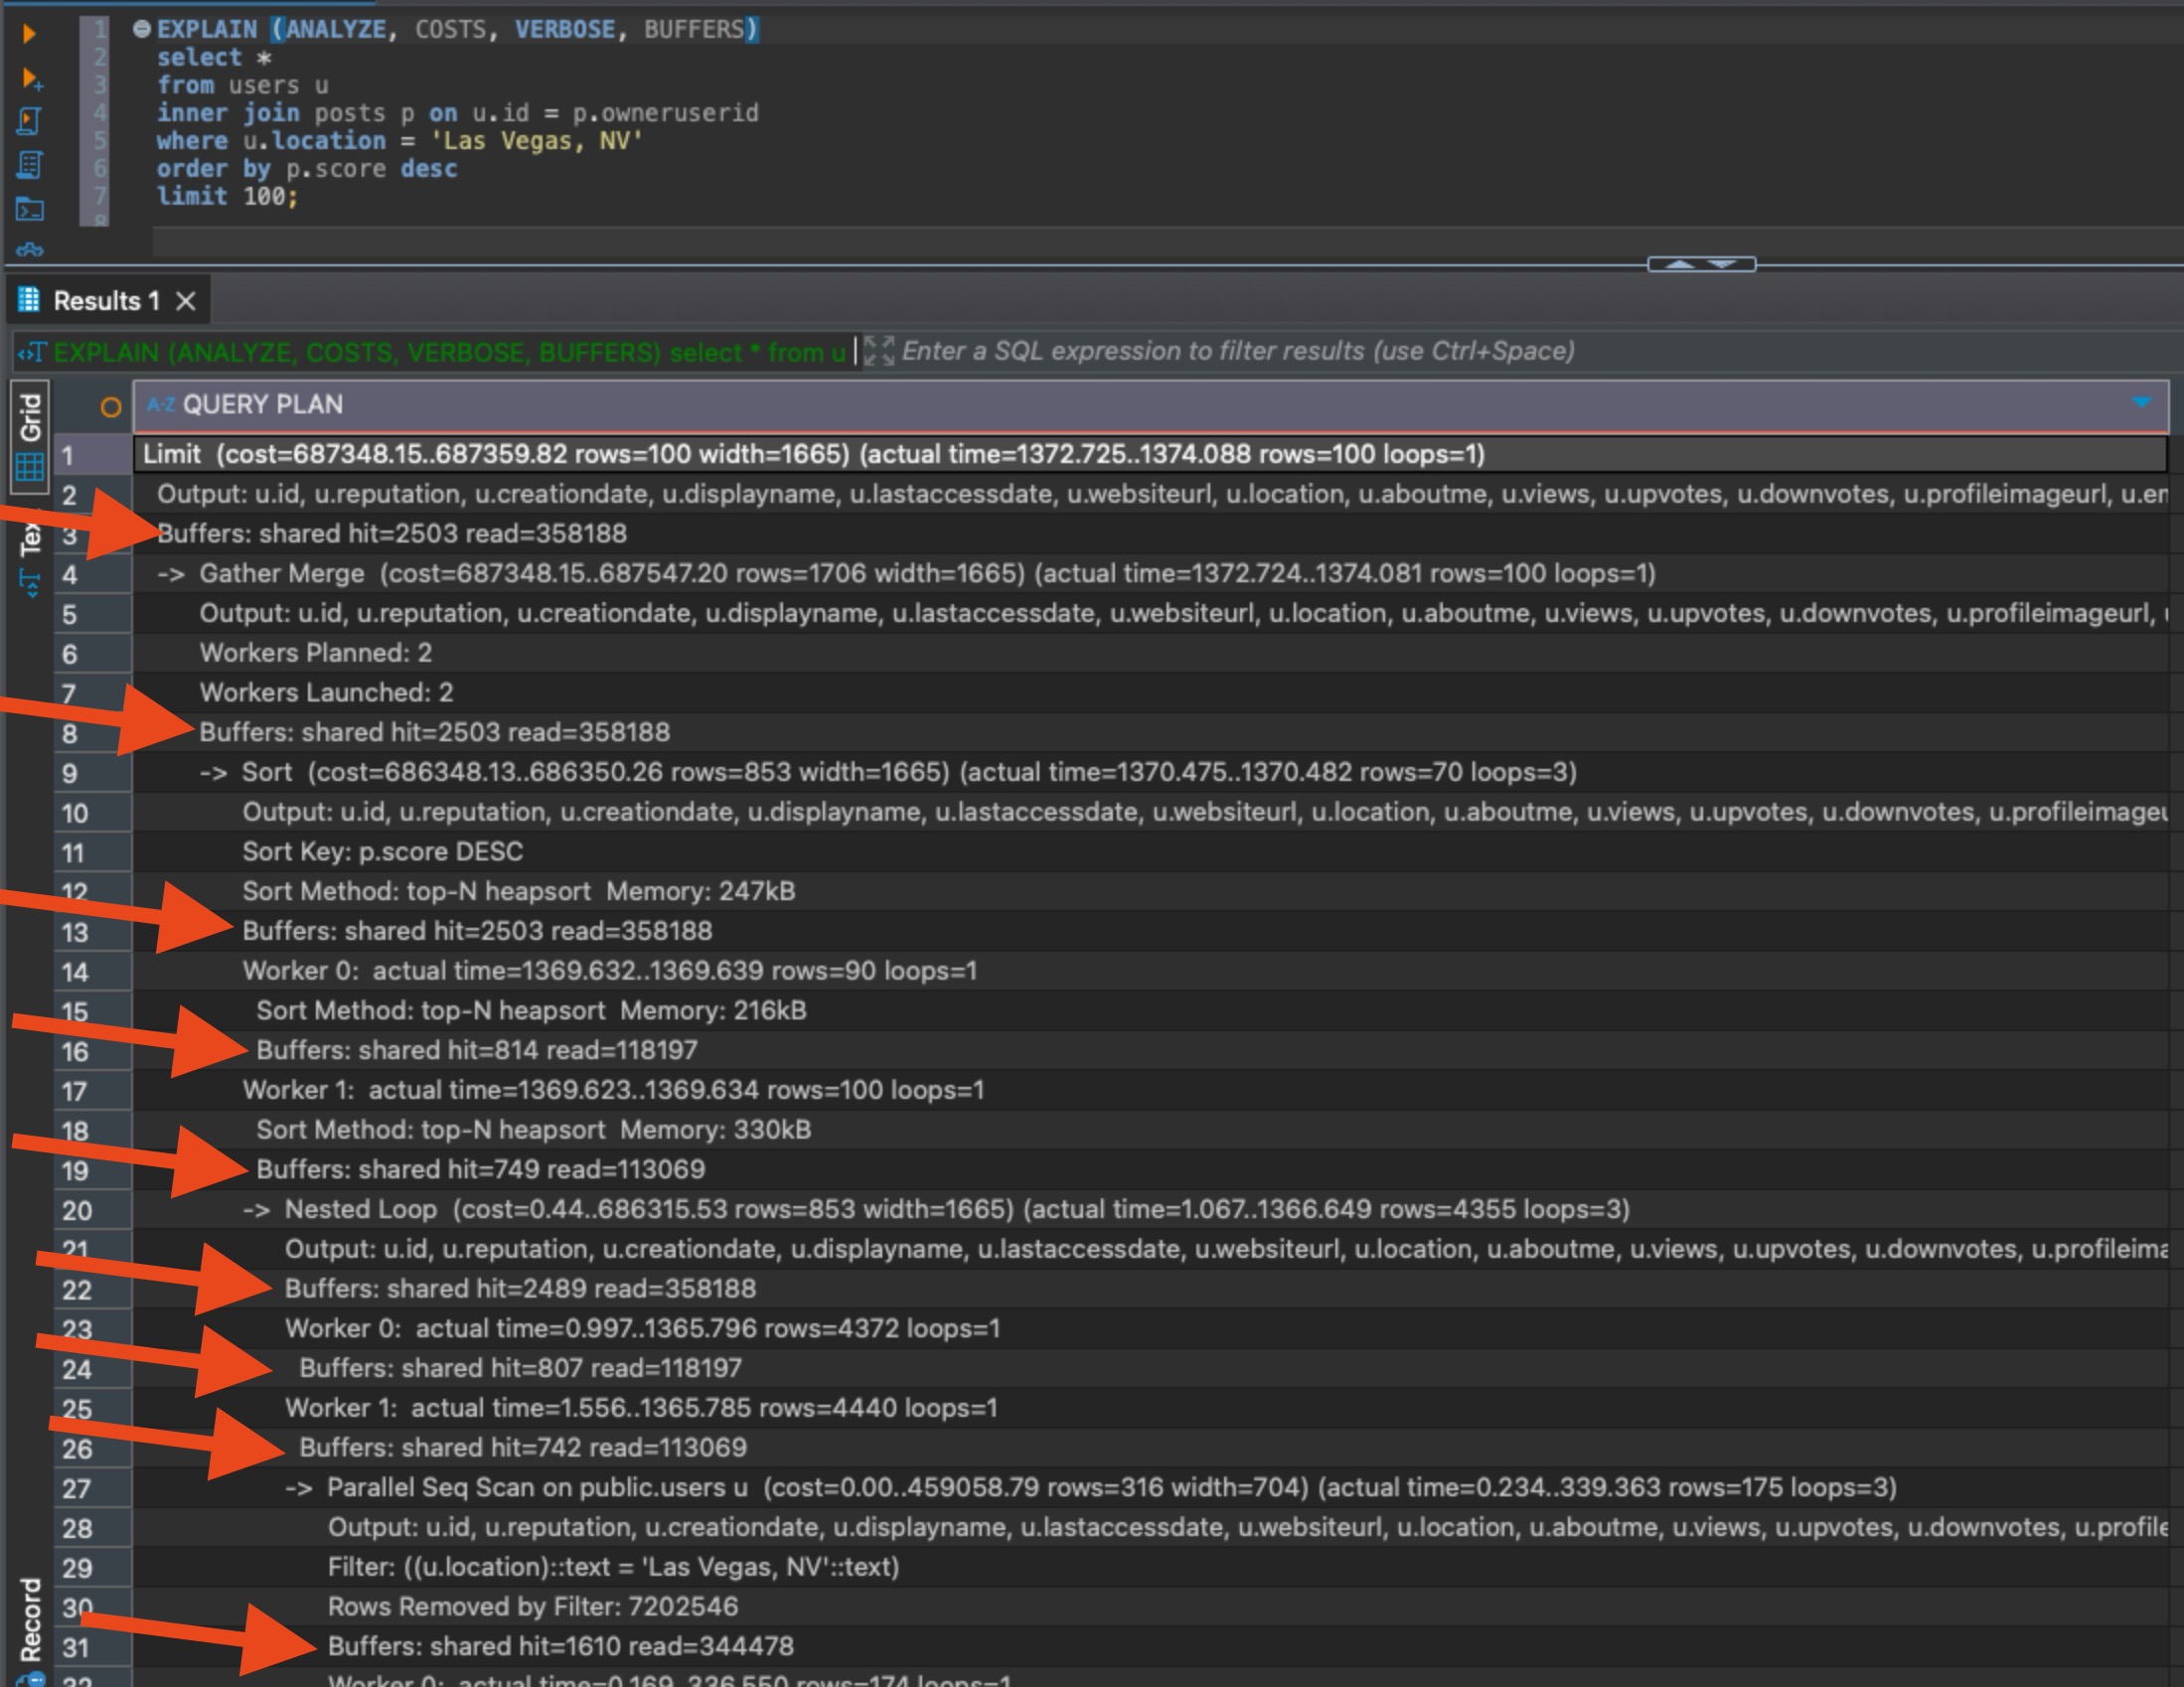Click the Results 1 grid icon

click(x=29, y=300)
